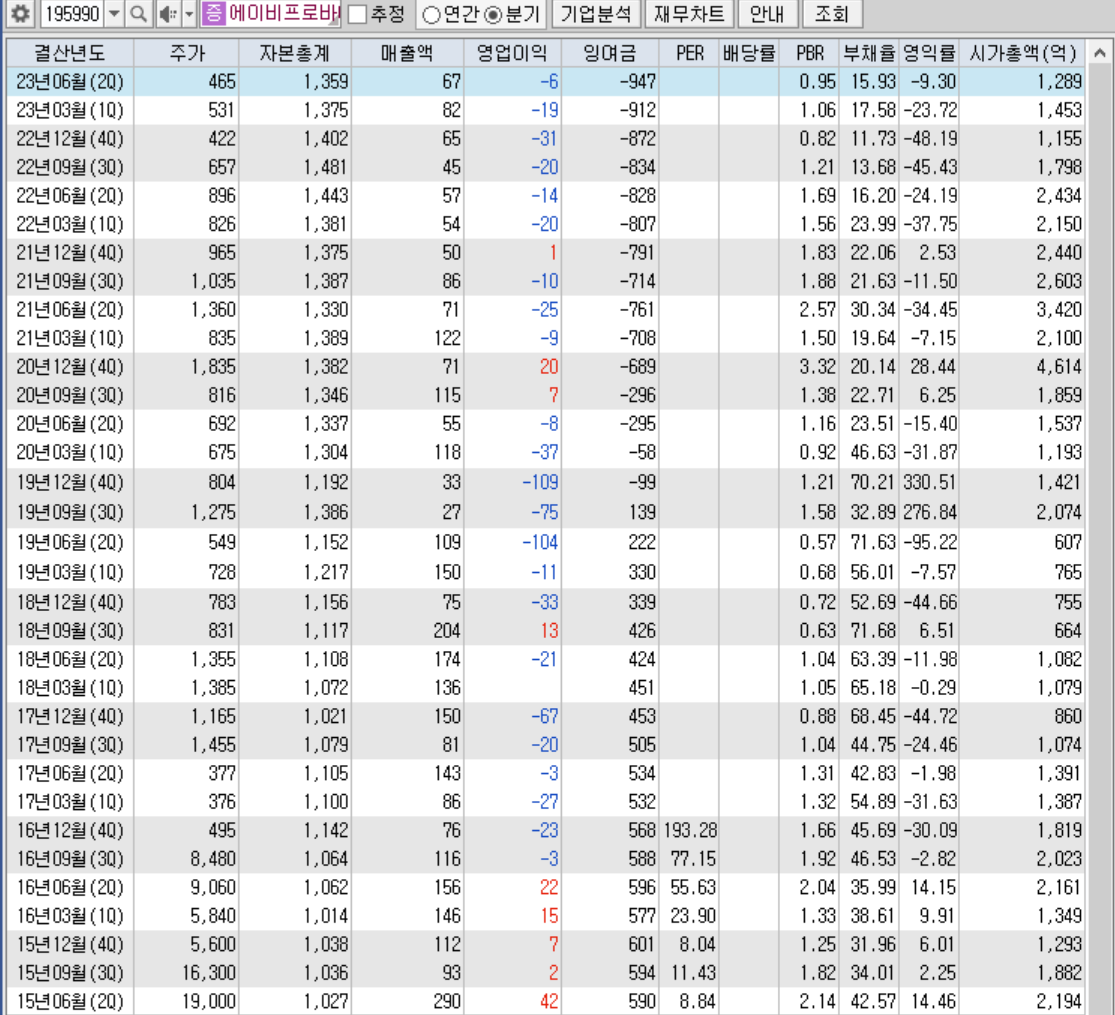Select the 17년06월(2Q) row label
The height and width of the screenshot is (1015, 1115).
70,773
